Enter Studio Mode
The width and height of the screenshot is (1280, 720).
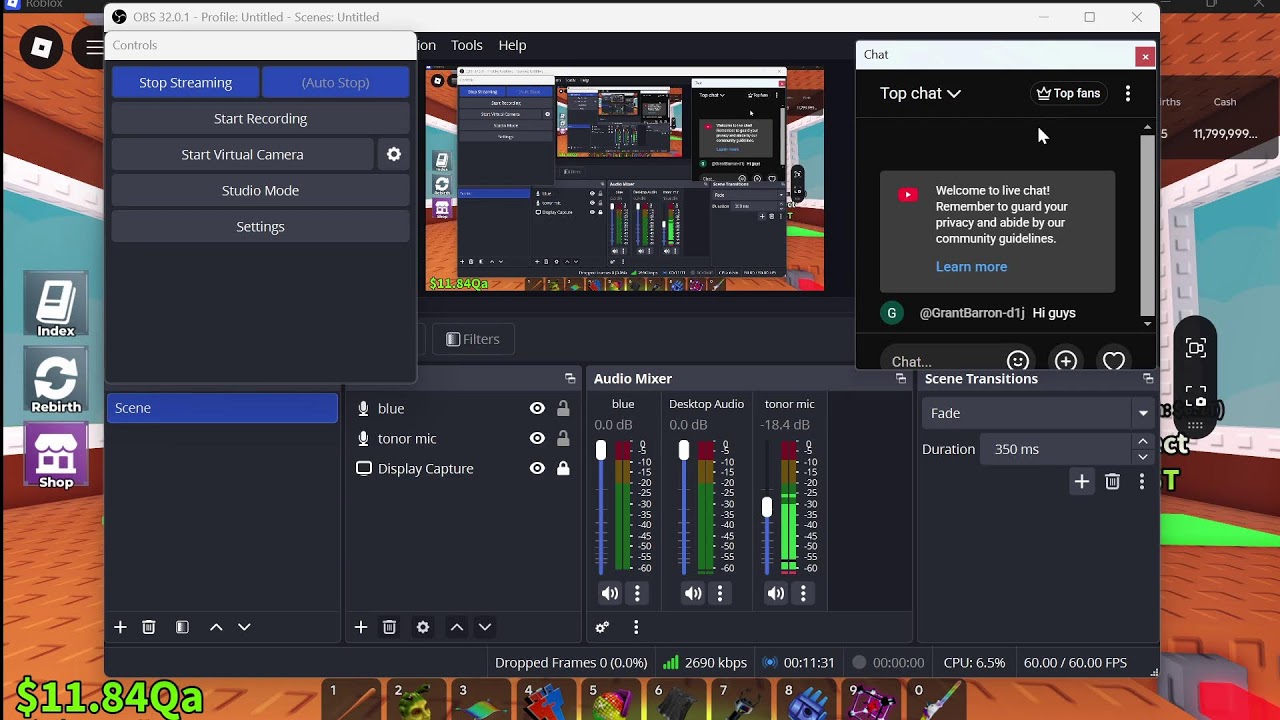click(260, 190)
